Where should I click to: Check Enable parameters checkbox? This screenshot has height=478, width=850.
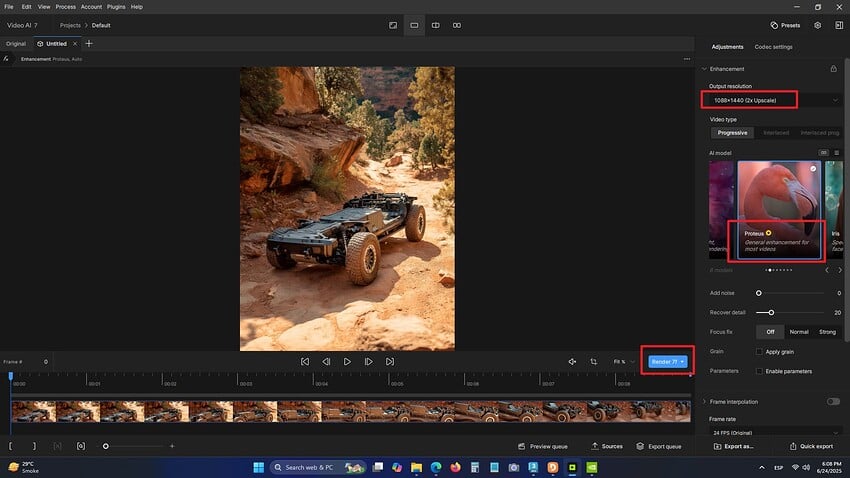(x=759, y=371)
